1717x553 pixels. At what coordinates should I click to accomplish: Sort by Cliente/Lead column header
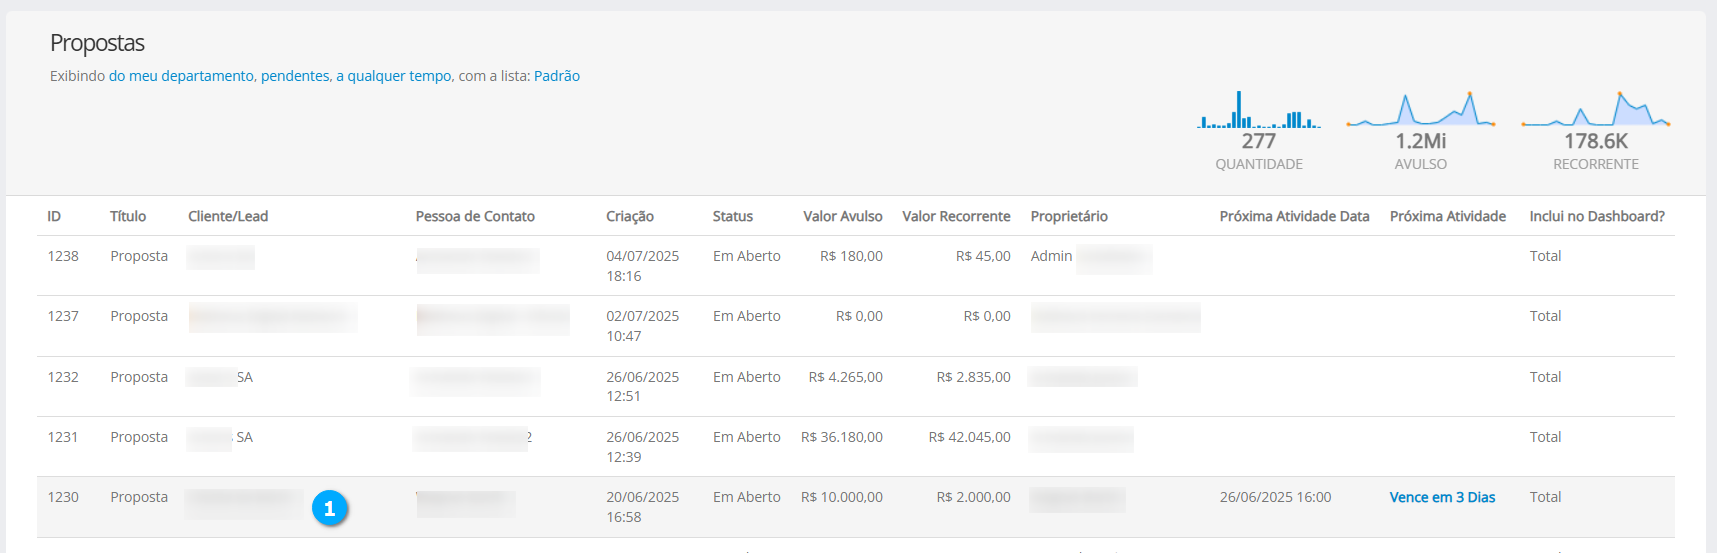228,216
